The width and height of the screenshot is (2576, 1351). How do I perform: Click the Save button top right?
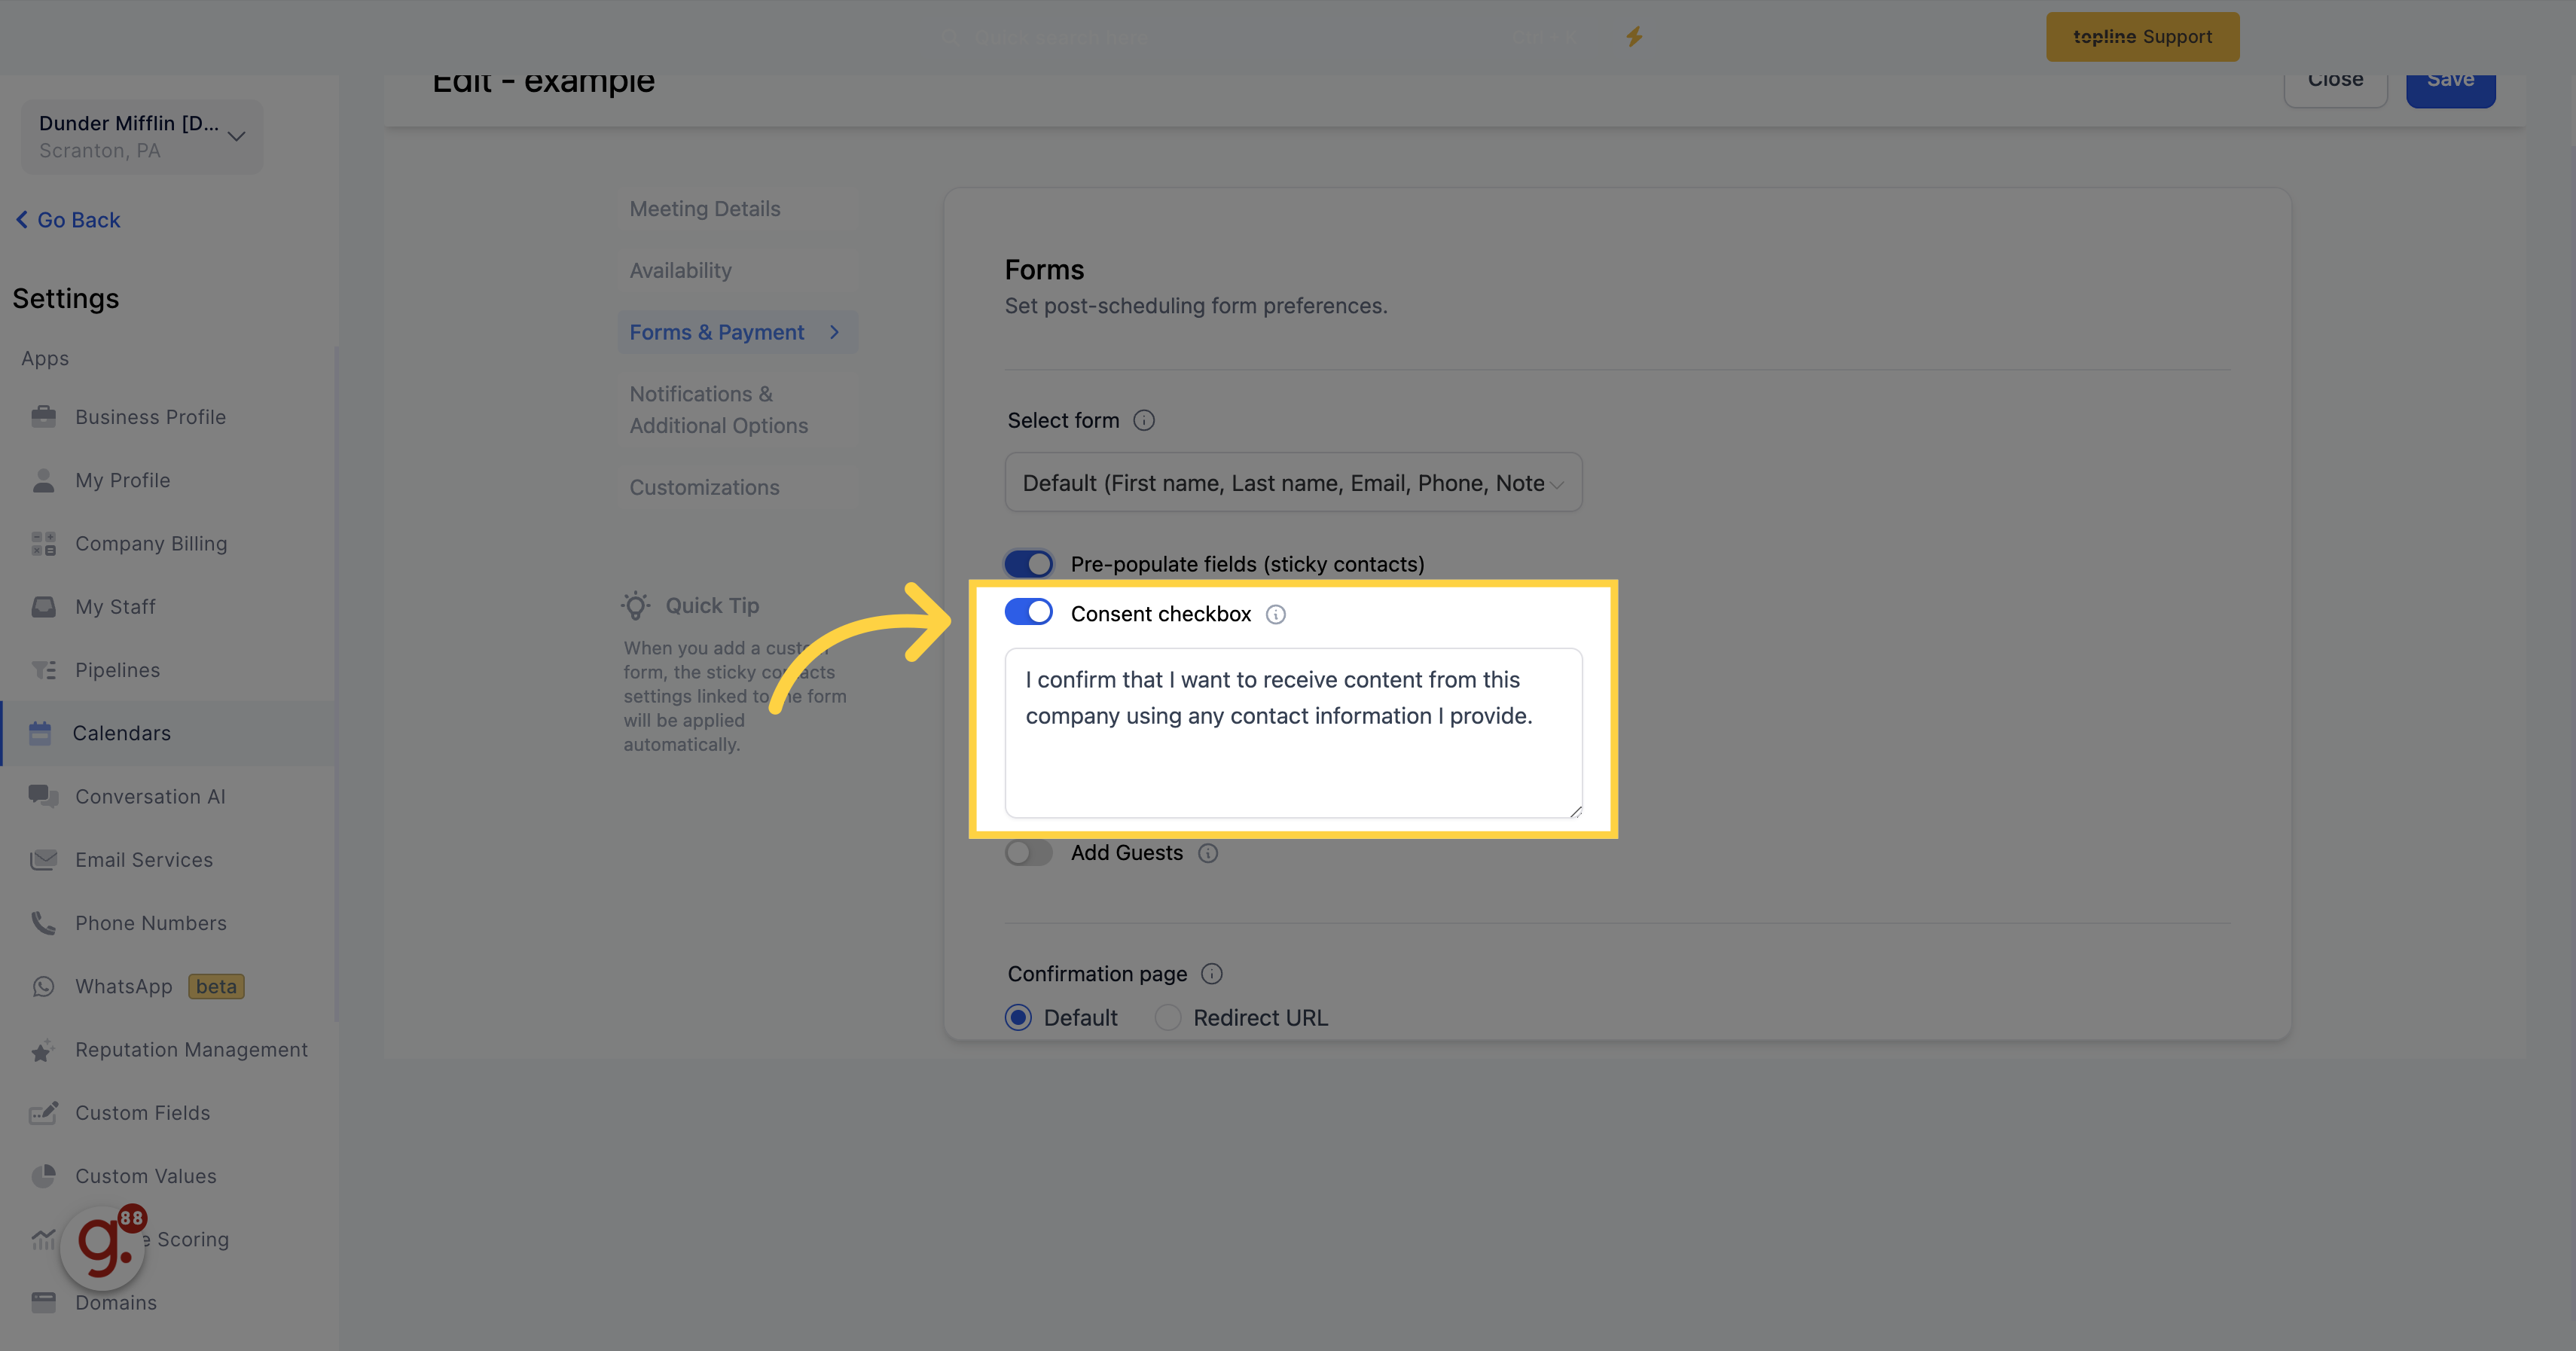click(x=2450, y=78)
